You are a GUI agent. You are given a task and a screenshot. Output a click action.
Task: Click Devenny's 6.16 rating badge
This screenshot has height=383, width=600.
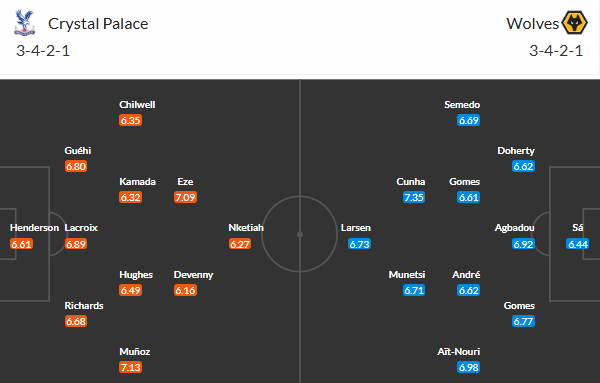click(x=185, y=290)
